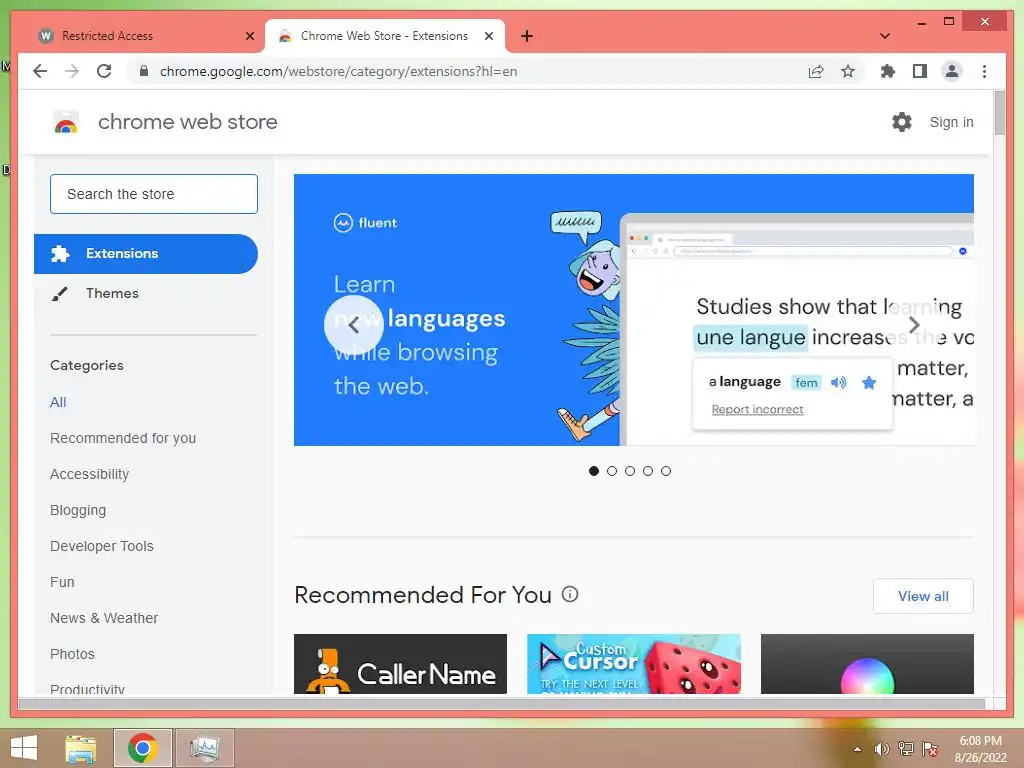The height and width of the screenshot is (768, 1024).
Task: Open the profile avatar icon
Action: [x=952, y=71]
